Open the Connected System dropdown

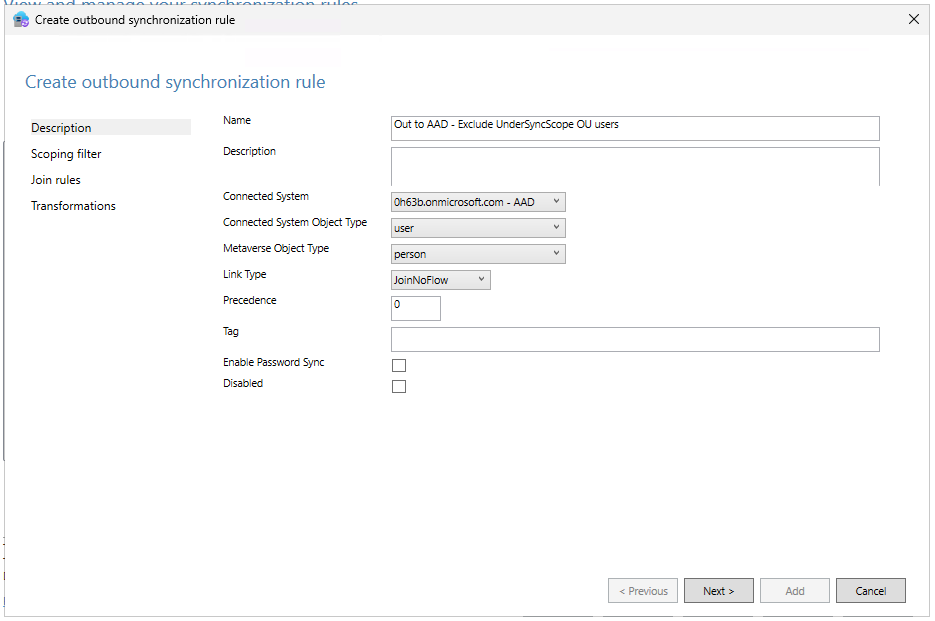click(477, 201)
